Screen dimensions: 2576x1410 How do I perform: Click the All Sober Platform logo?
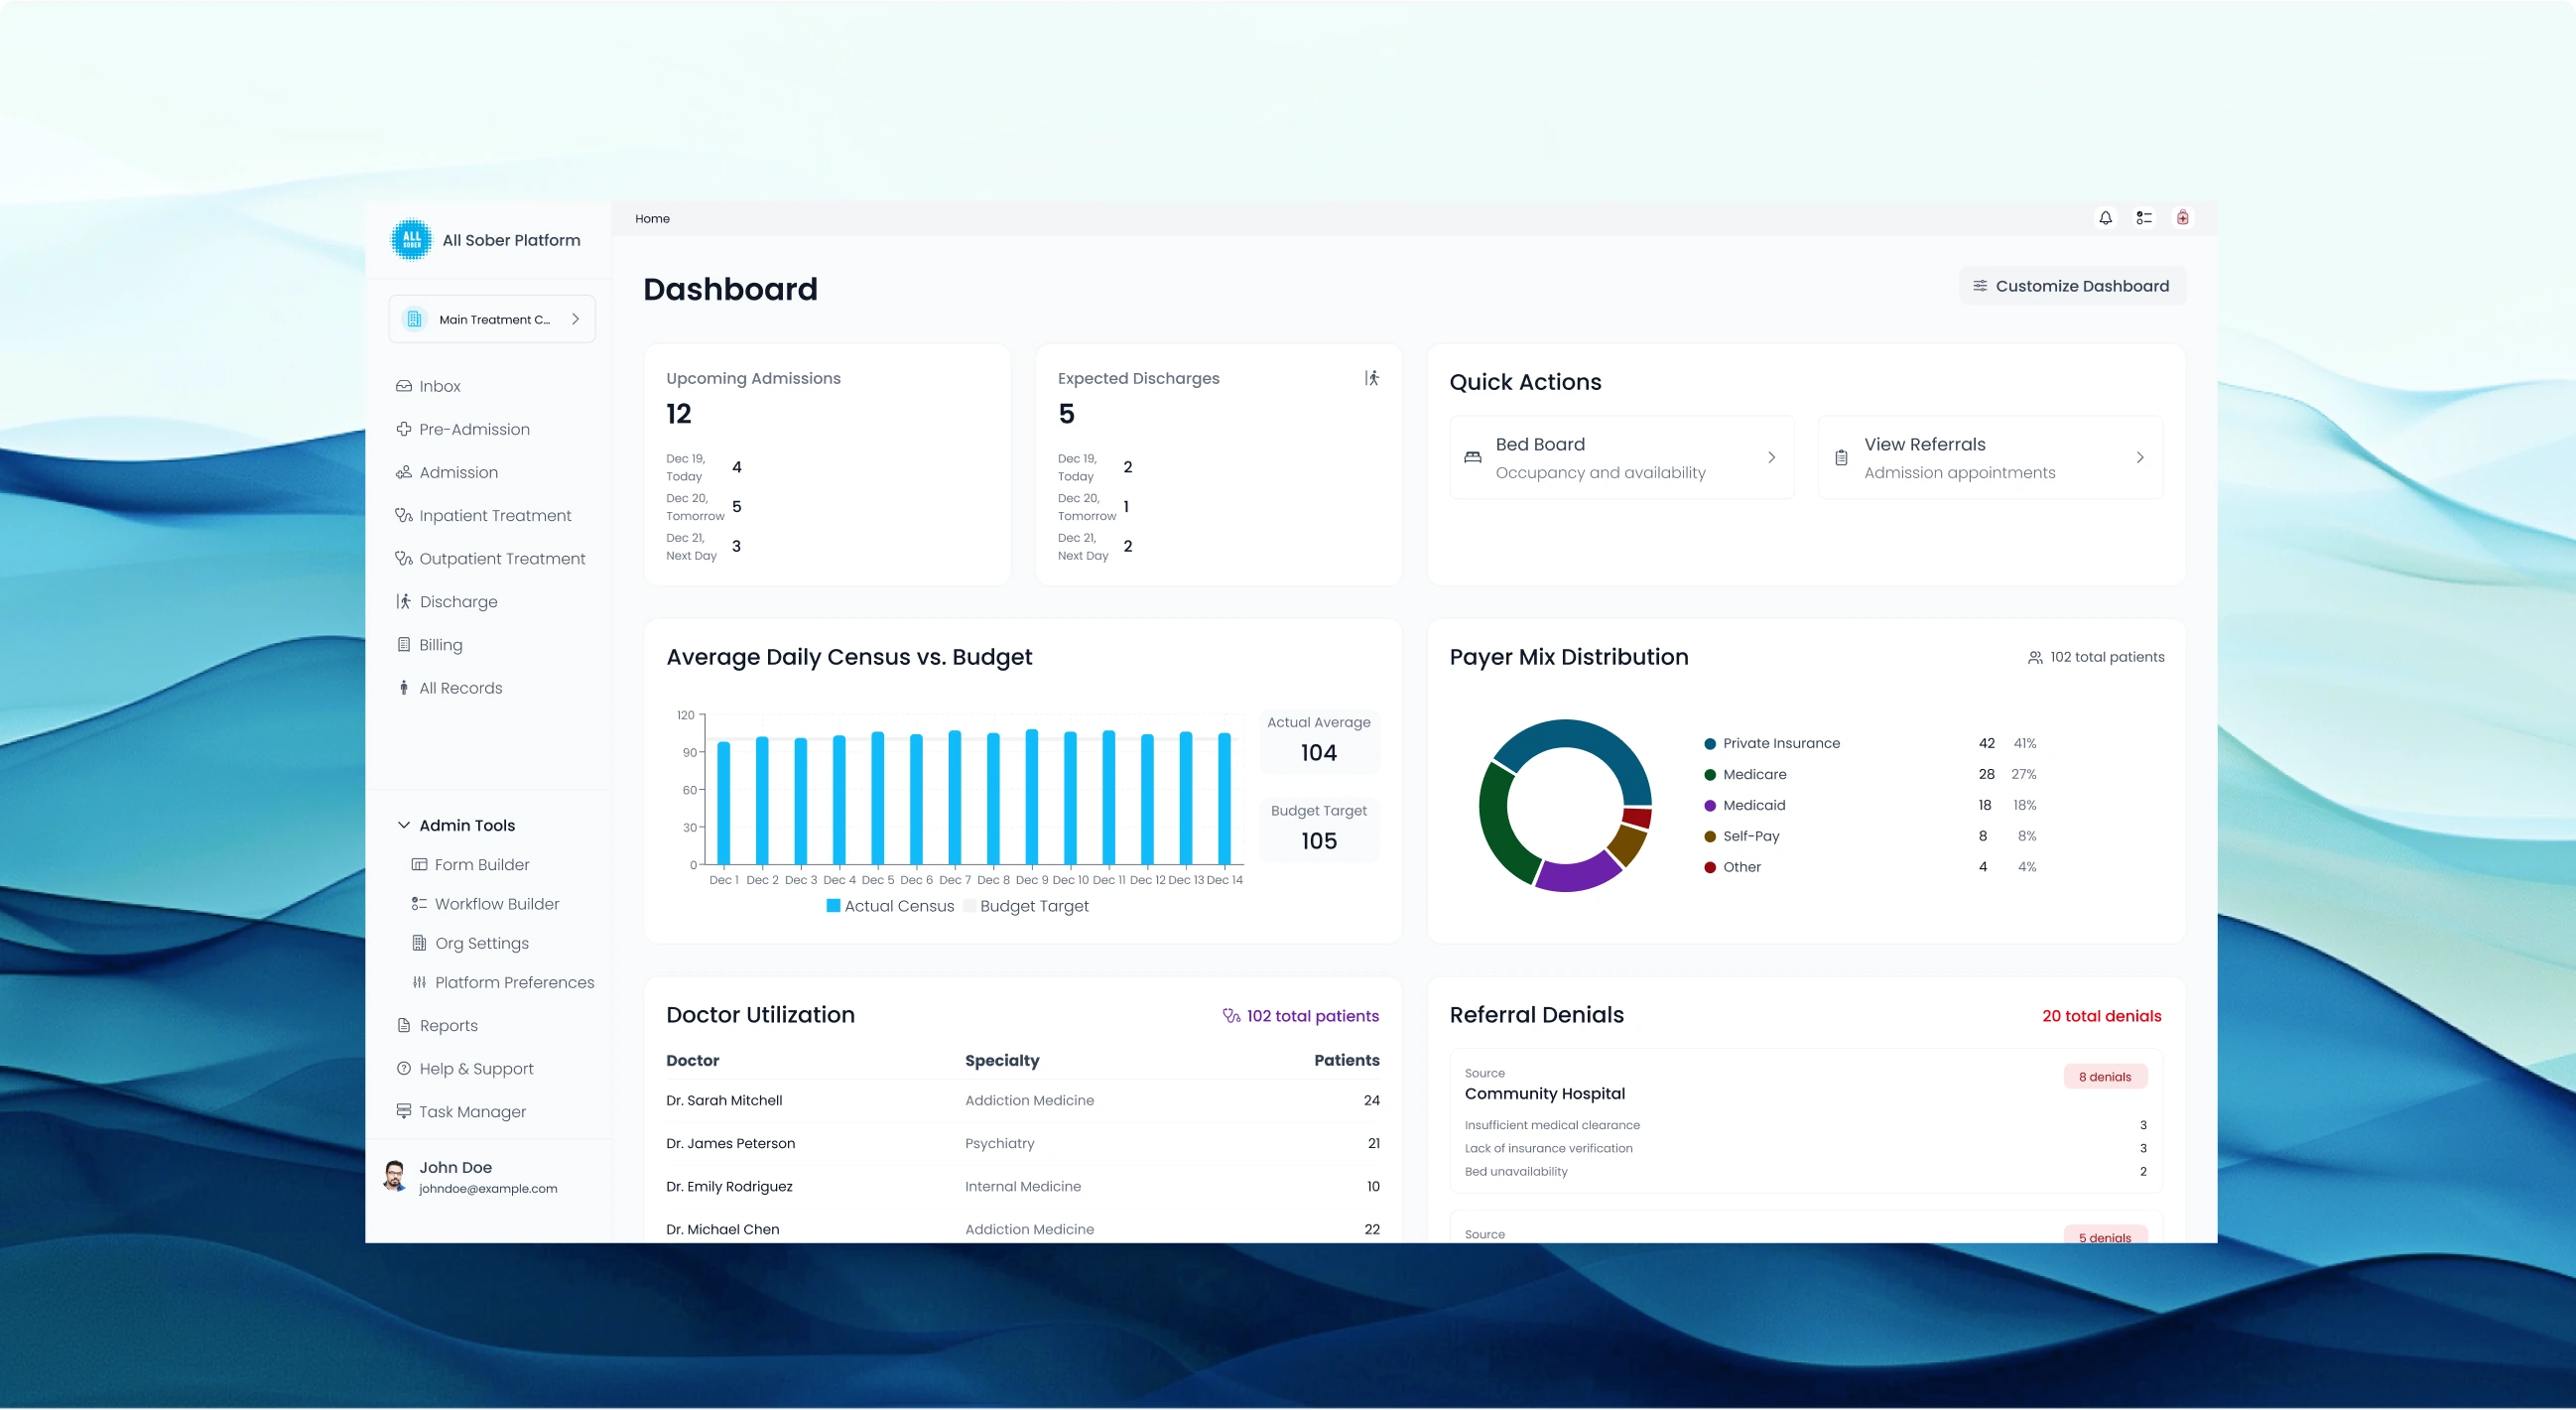pyautogui.click(x=411, y=240)
